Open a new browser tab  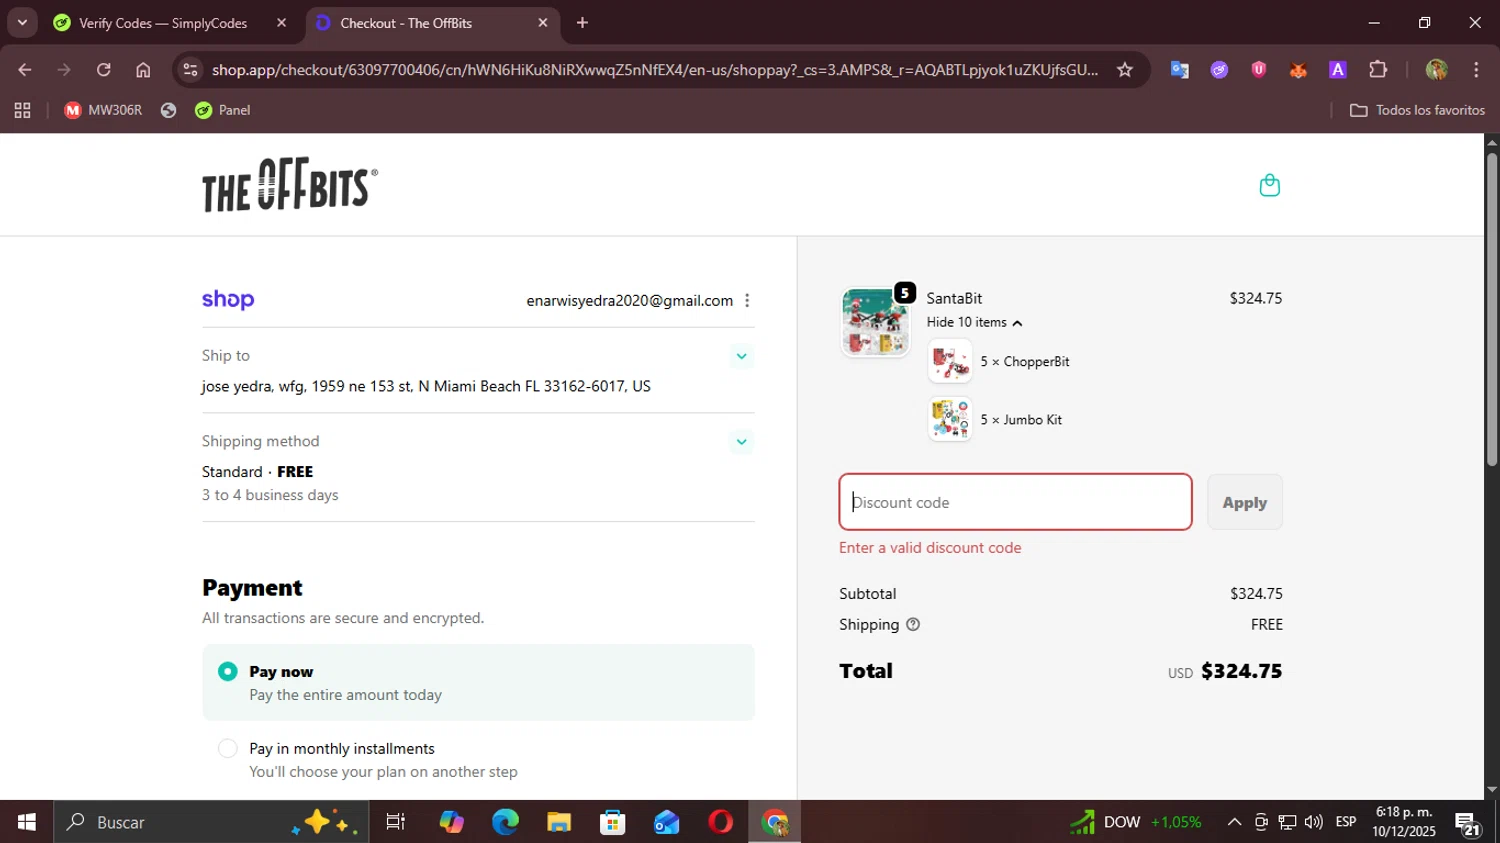pyautogui.click(x=582, y=23)
